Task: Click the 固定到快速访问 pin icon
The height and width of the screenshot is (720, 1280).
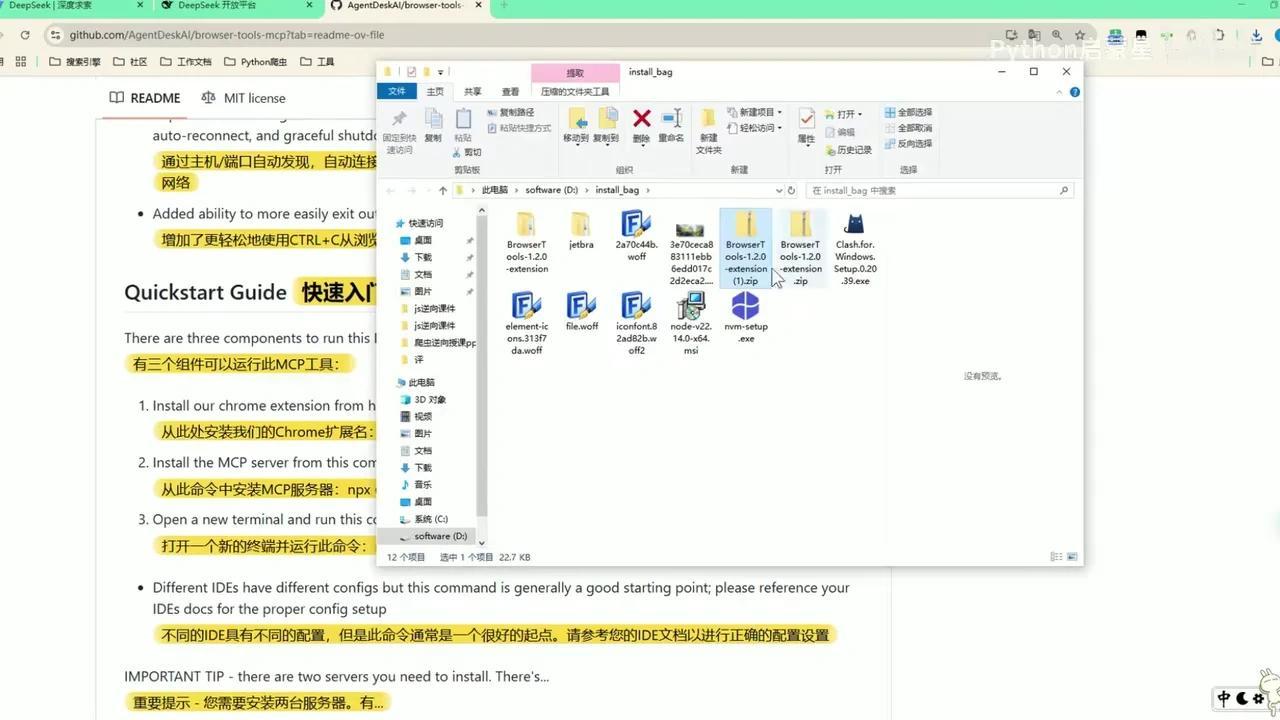Action: (399, 125)
